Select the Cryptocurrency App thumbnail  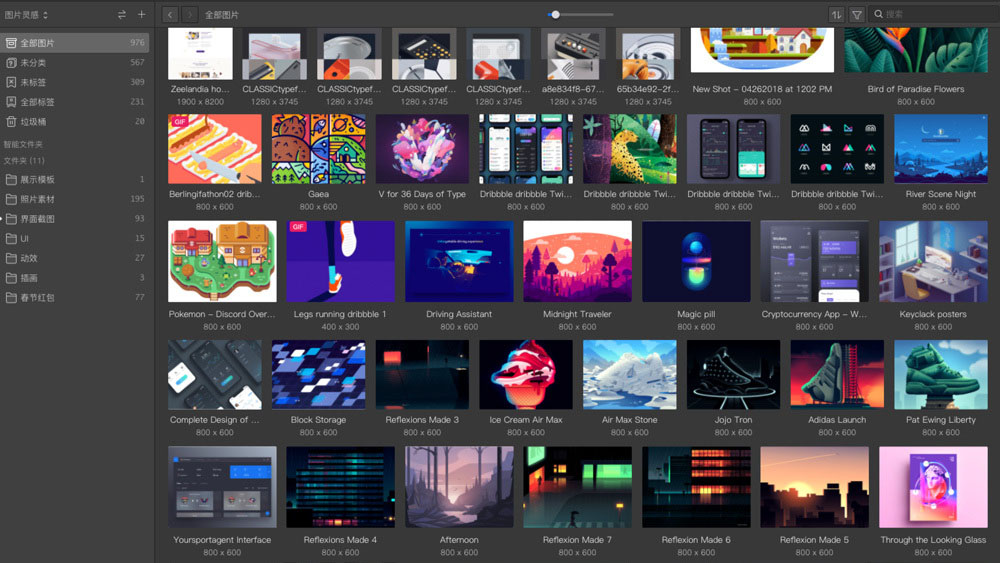click(814, 261)
